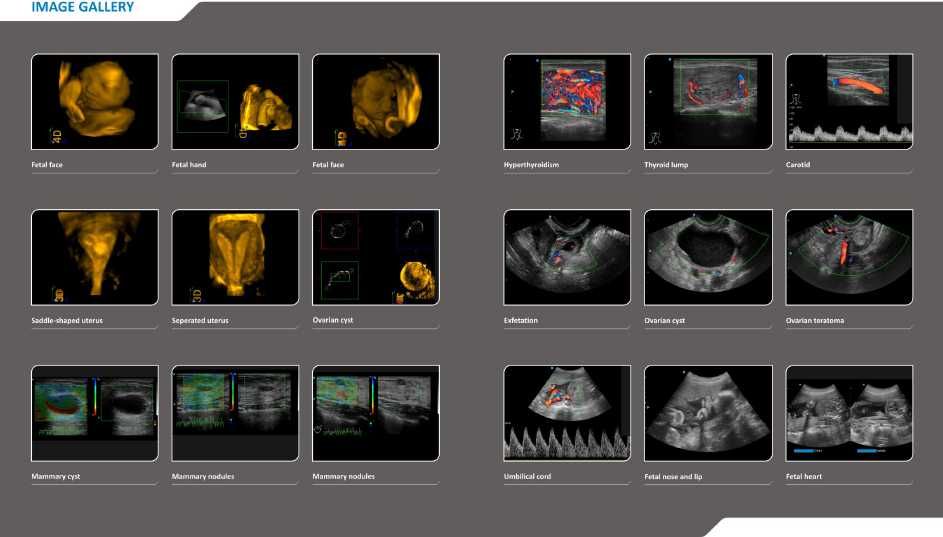Click the "Carotid" caption
The width and height of the screenshot is (943, 537).
(x=797, y=165)
